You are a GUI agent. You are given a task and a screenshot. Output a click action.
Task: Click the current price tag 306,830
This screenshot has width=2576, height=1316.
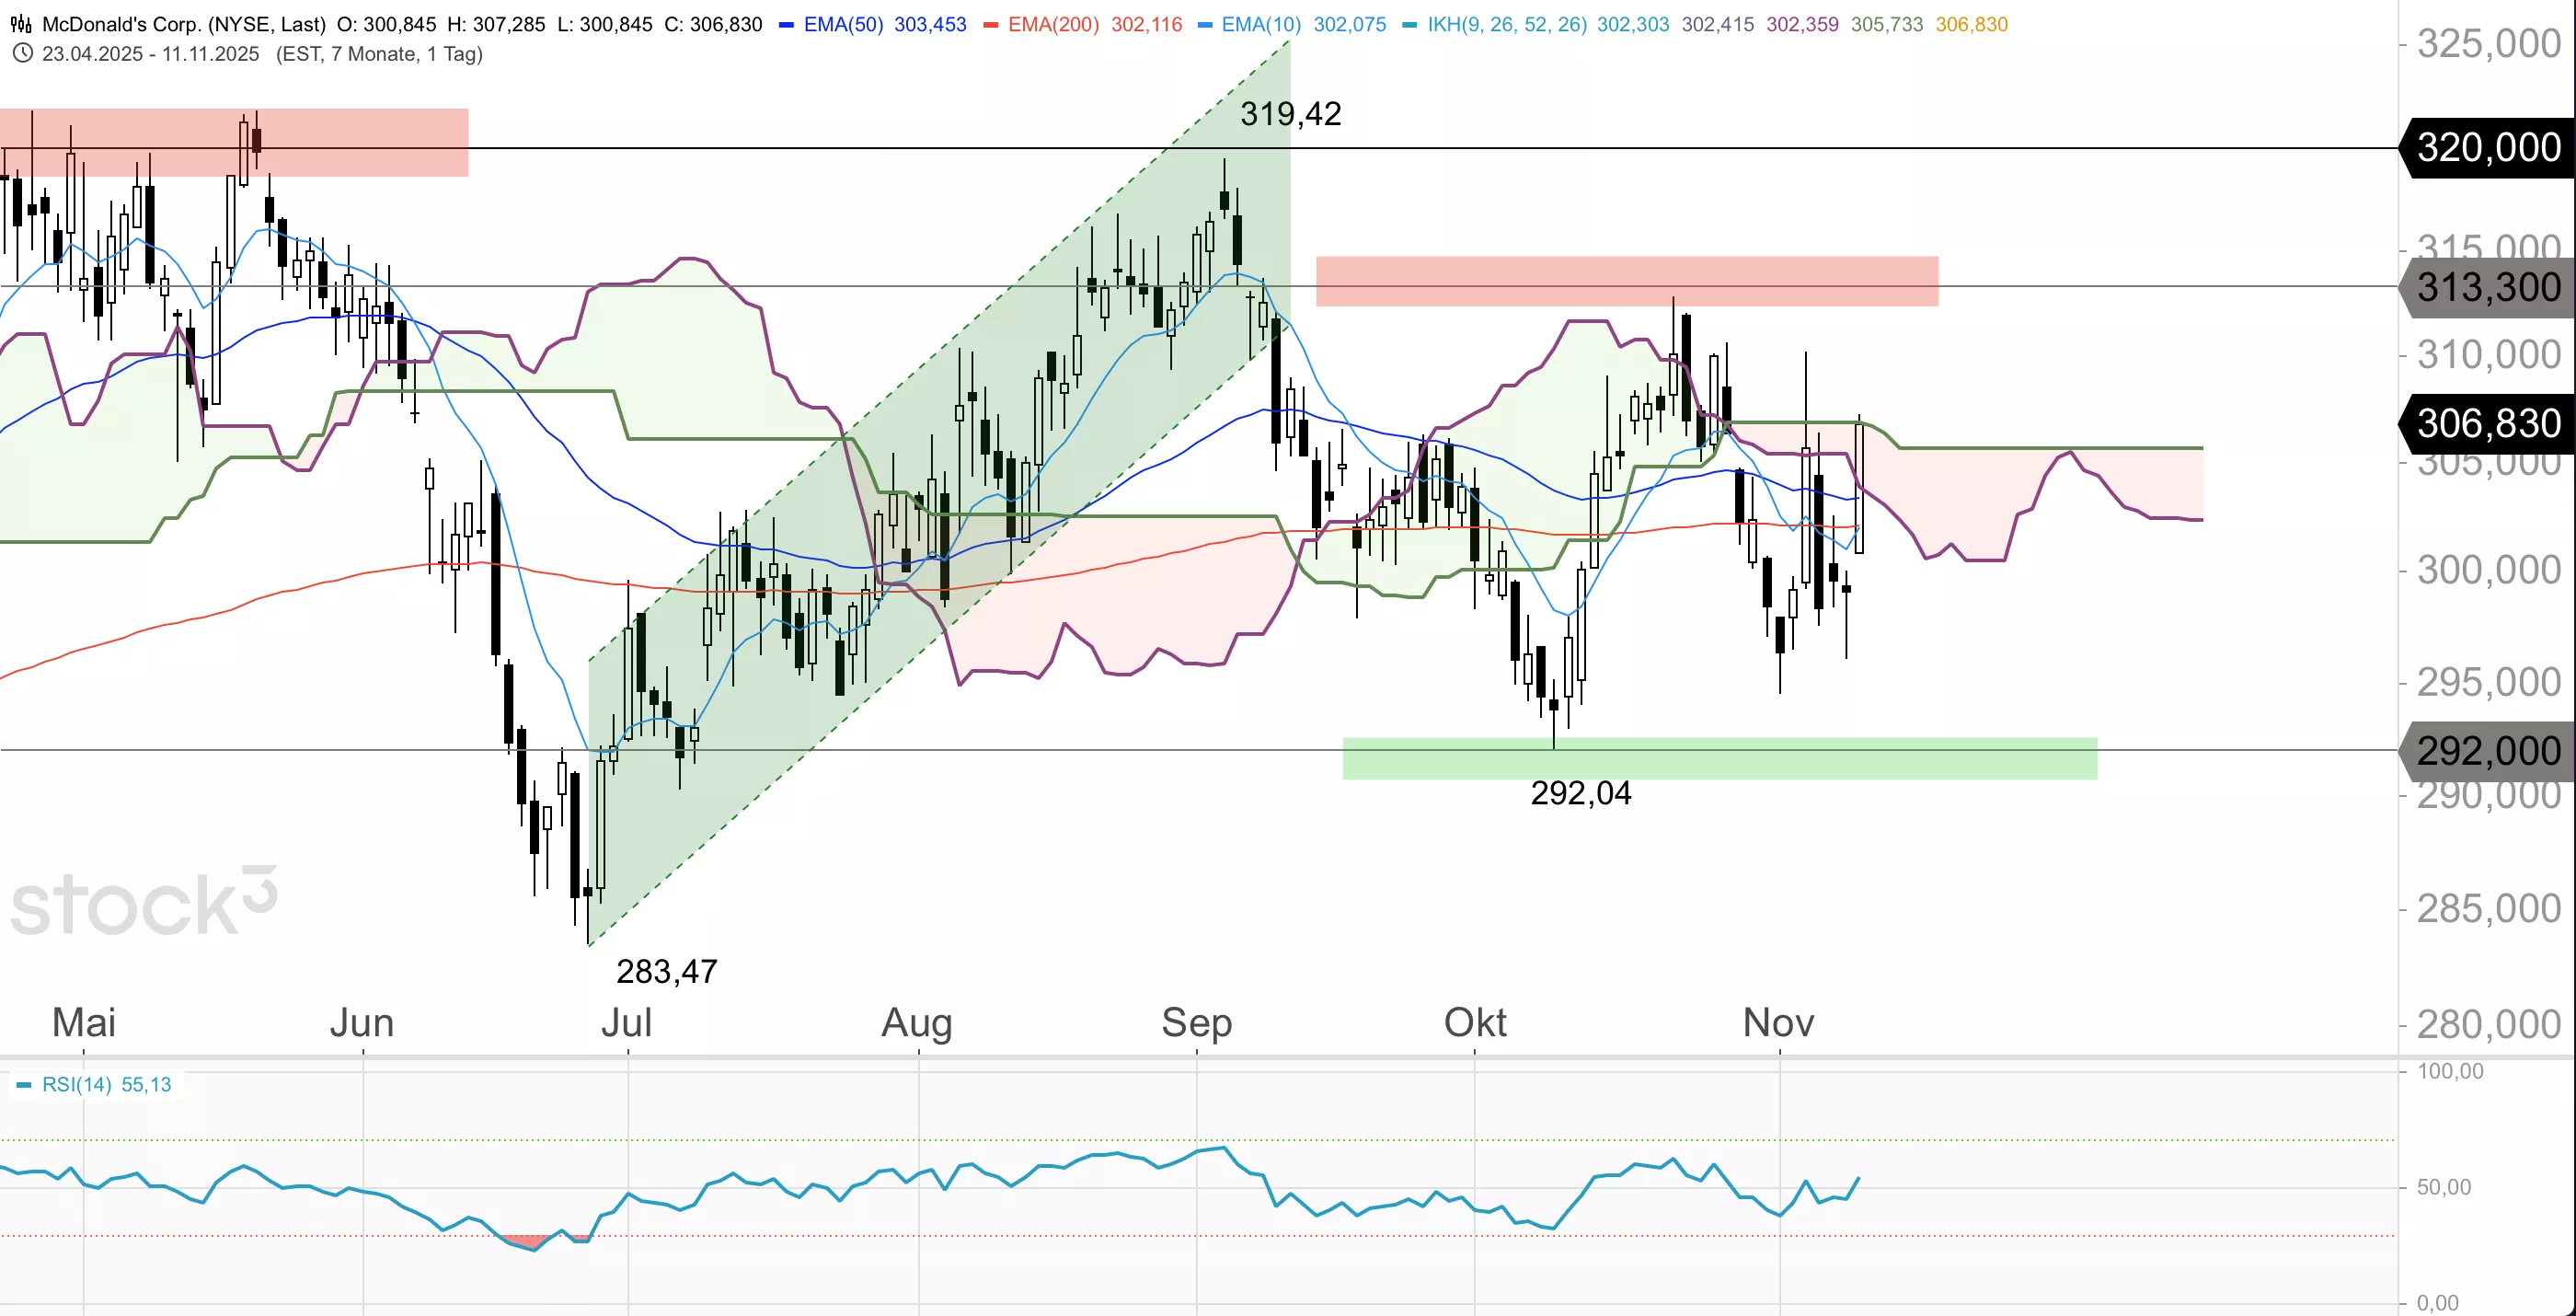point(2487,424)
